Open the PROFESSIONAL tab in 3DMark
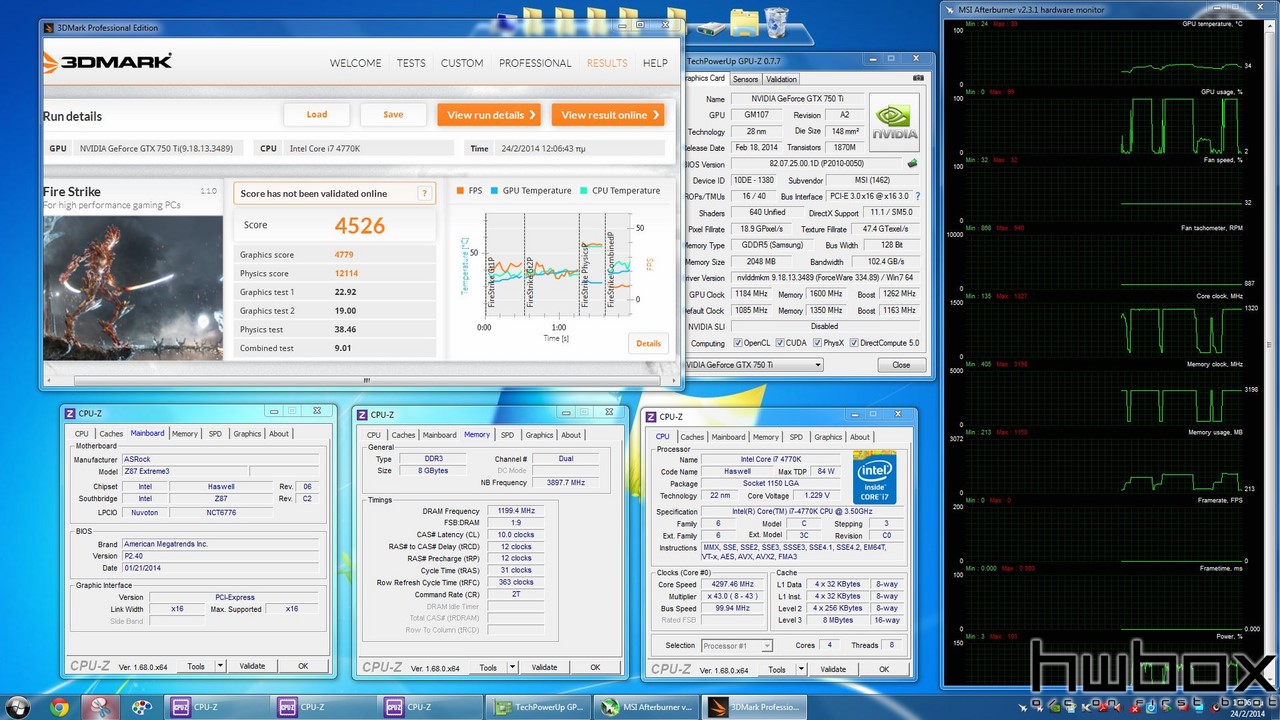 (535, 63)
